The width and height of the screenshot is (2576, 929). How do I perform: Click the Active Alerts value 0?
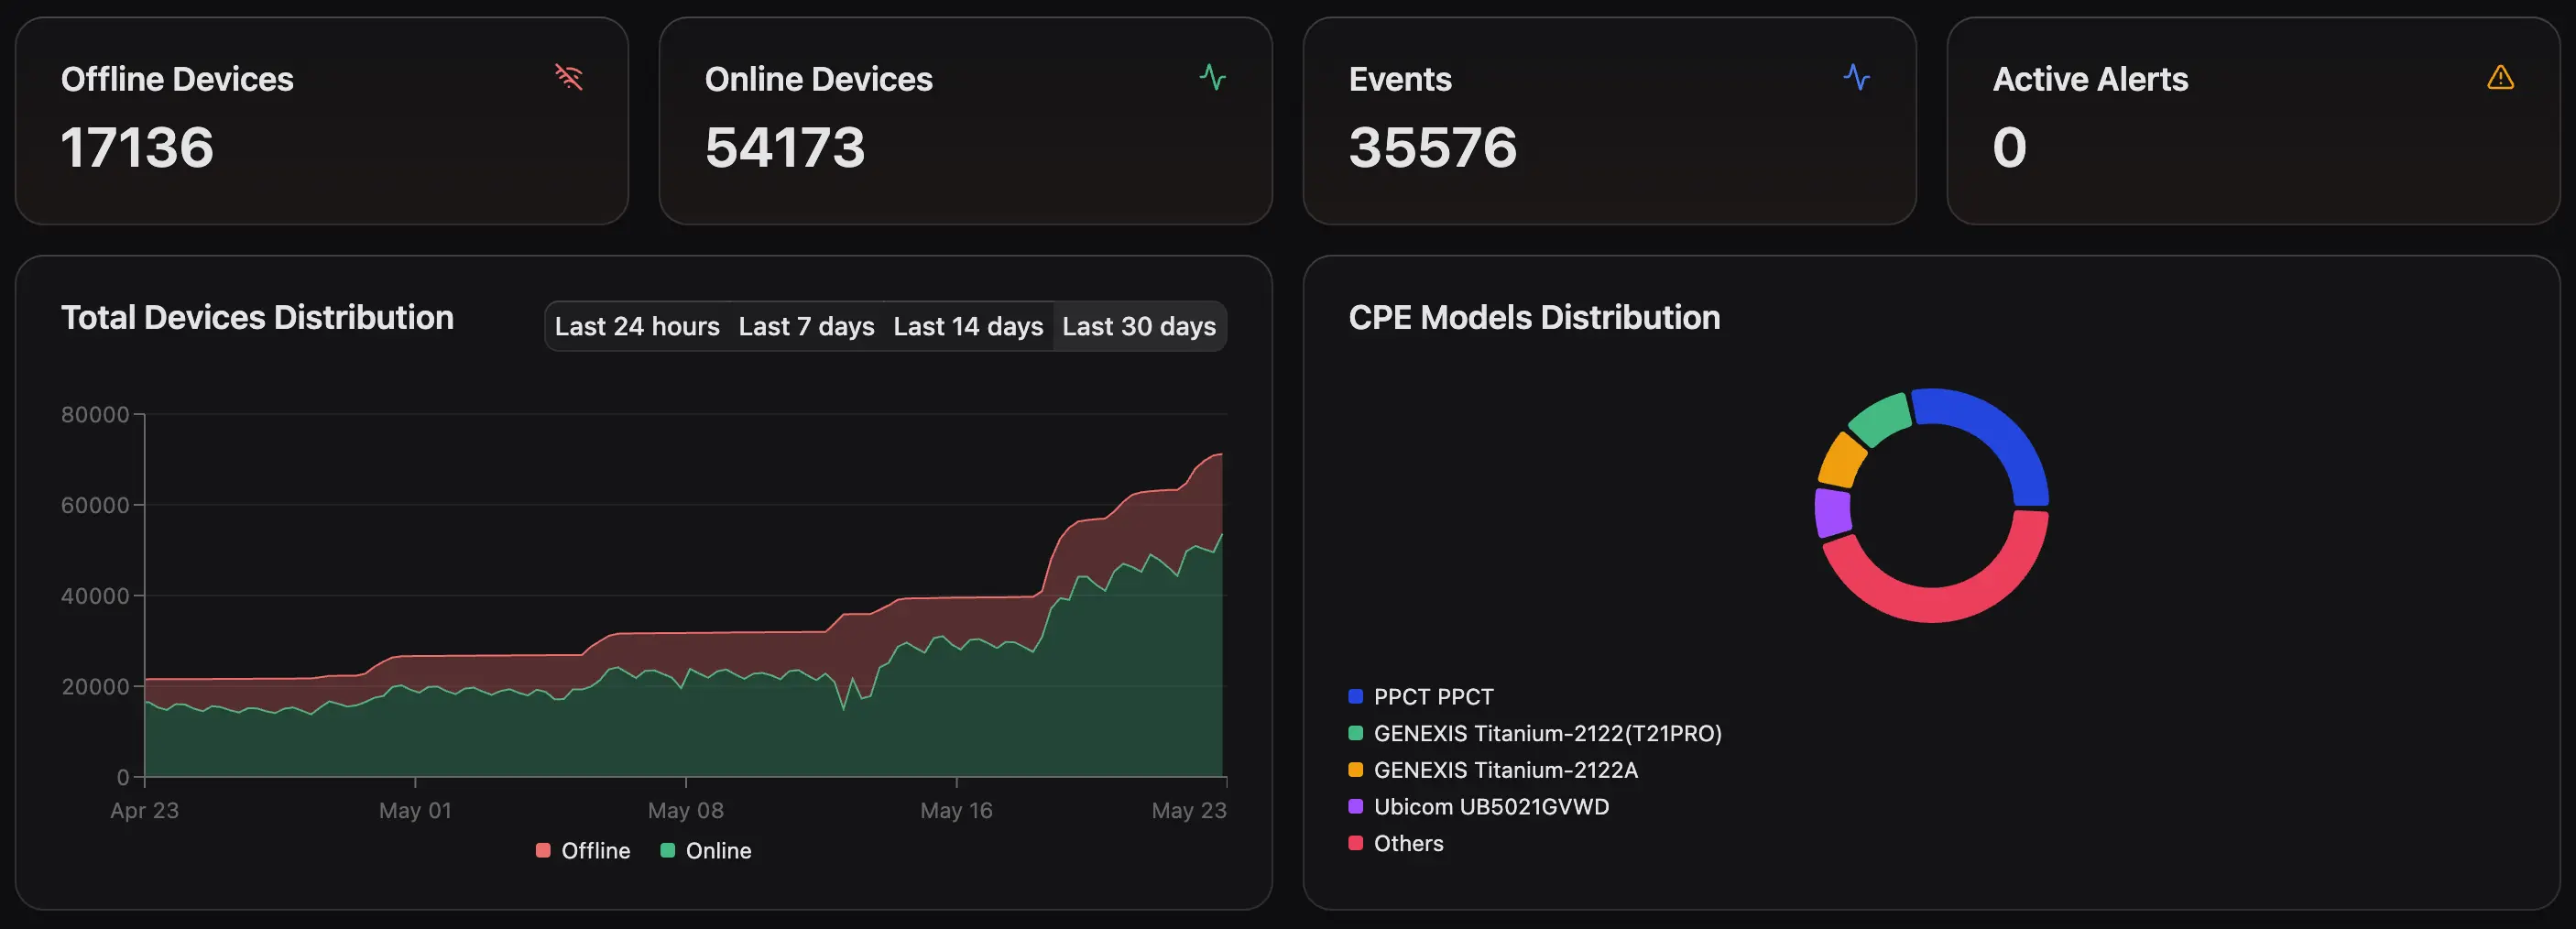point(2010,147)
